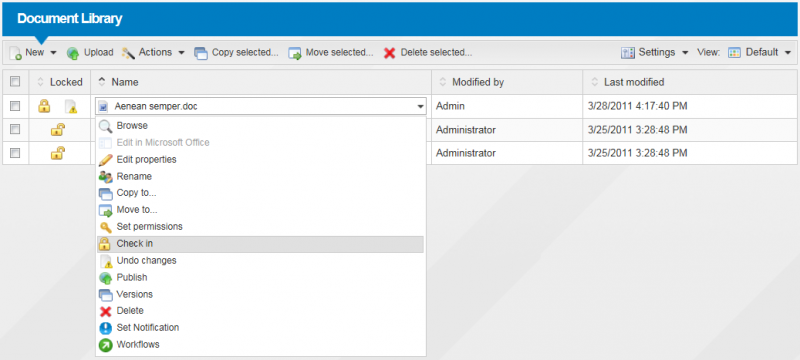The height and width of the screenshot is (360, 800).
Task: Click the red X Delete icon in context menu
Action: point(105,311)
